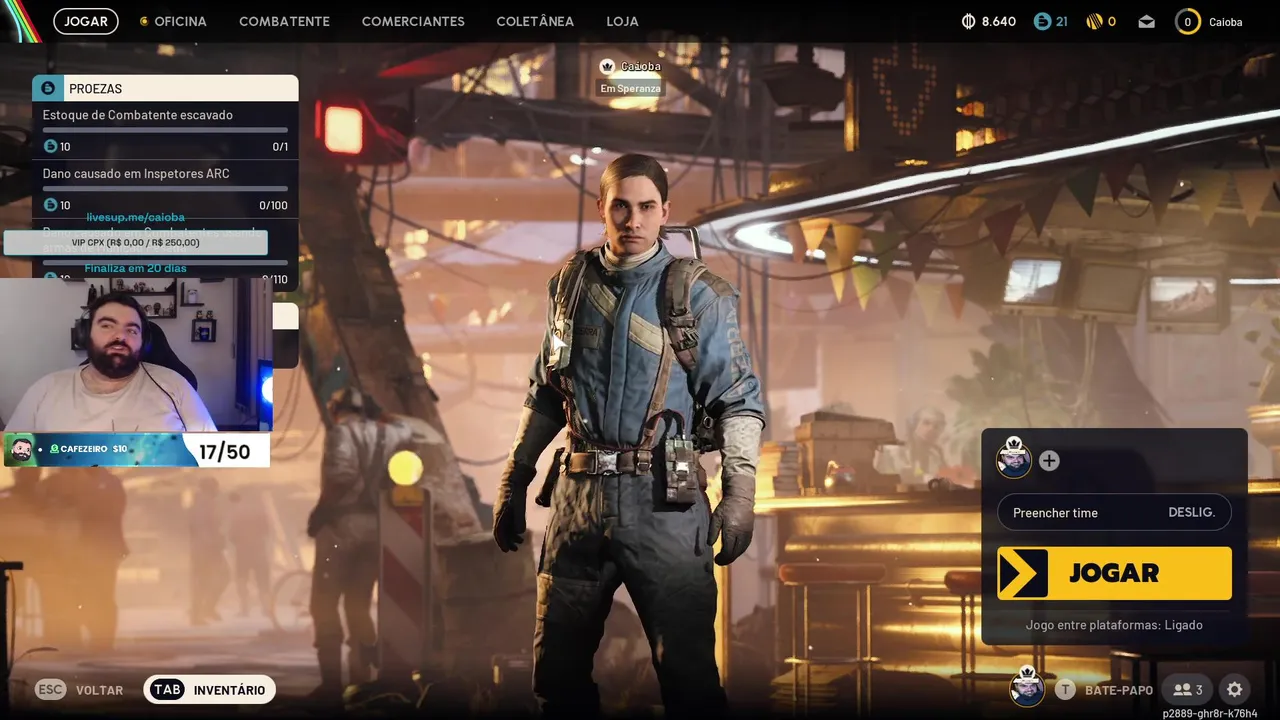Open the JOGAR top navigation tab
The width and height of the screenshot is (1280, 720).
86,21
